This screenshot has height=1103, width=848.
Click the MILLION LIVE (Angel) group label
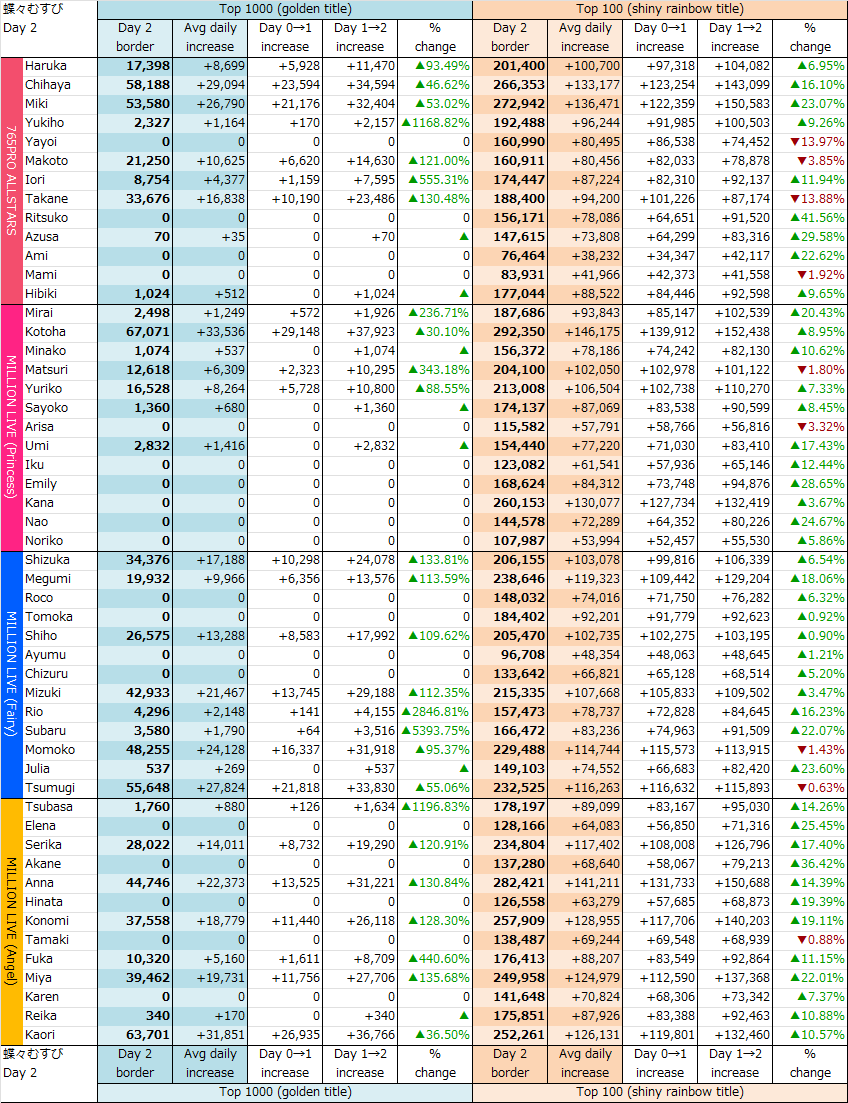11,921
